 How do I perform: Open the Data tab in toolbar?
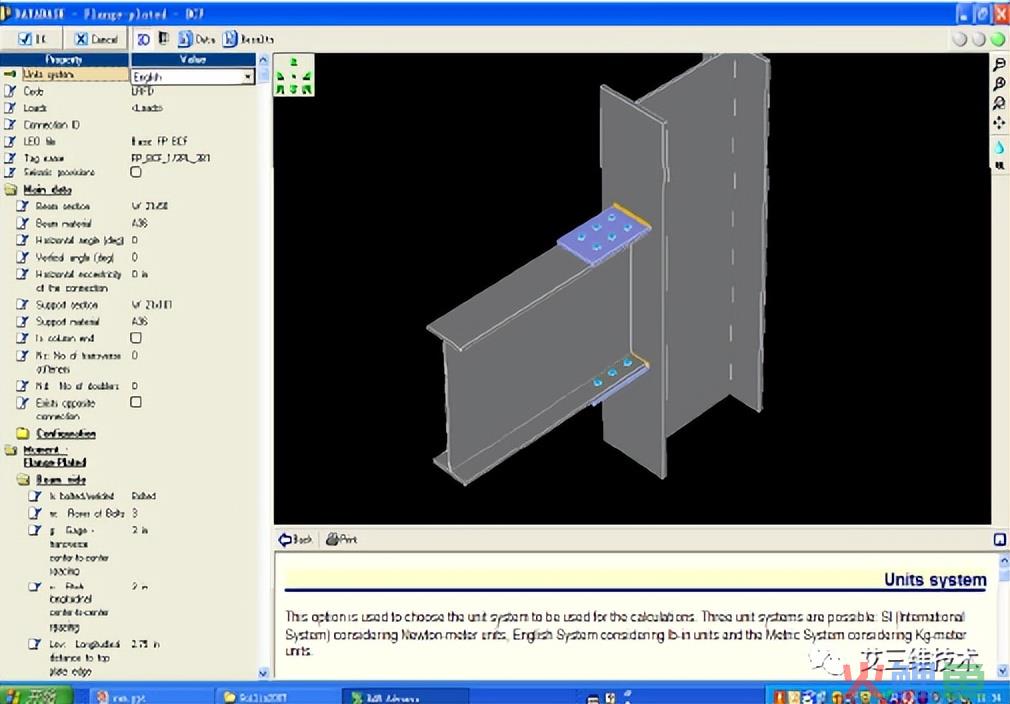[196, 39]
